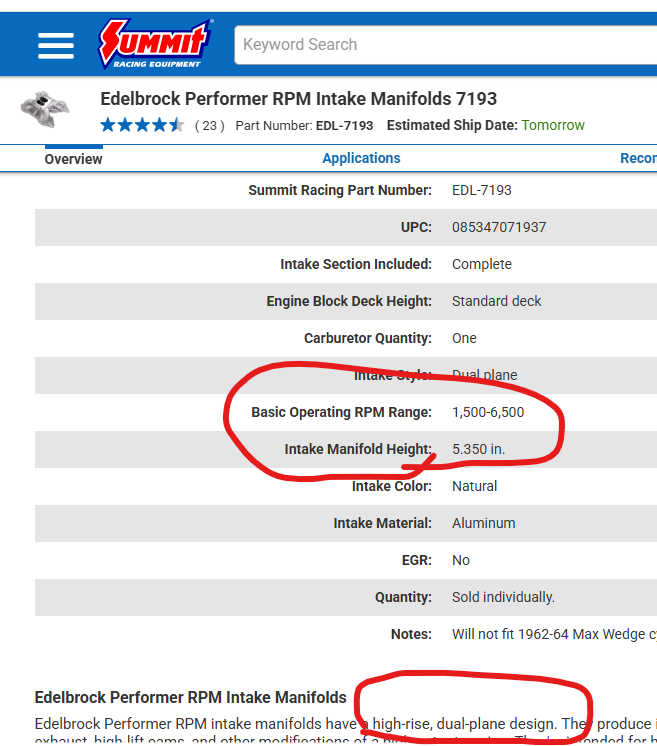This screenshot has height=746, width=657.
Task: Select the Overview tab
Action: point(73,159)
